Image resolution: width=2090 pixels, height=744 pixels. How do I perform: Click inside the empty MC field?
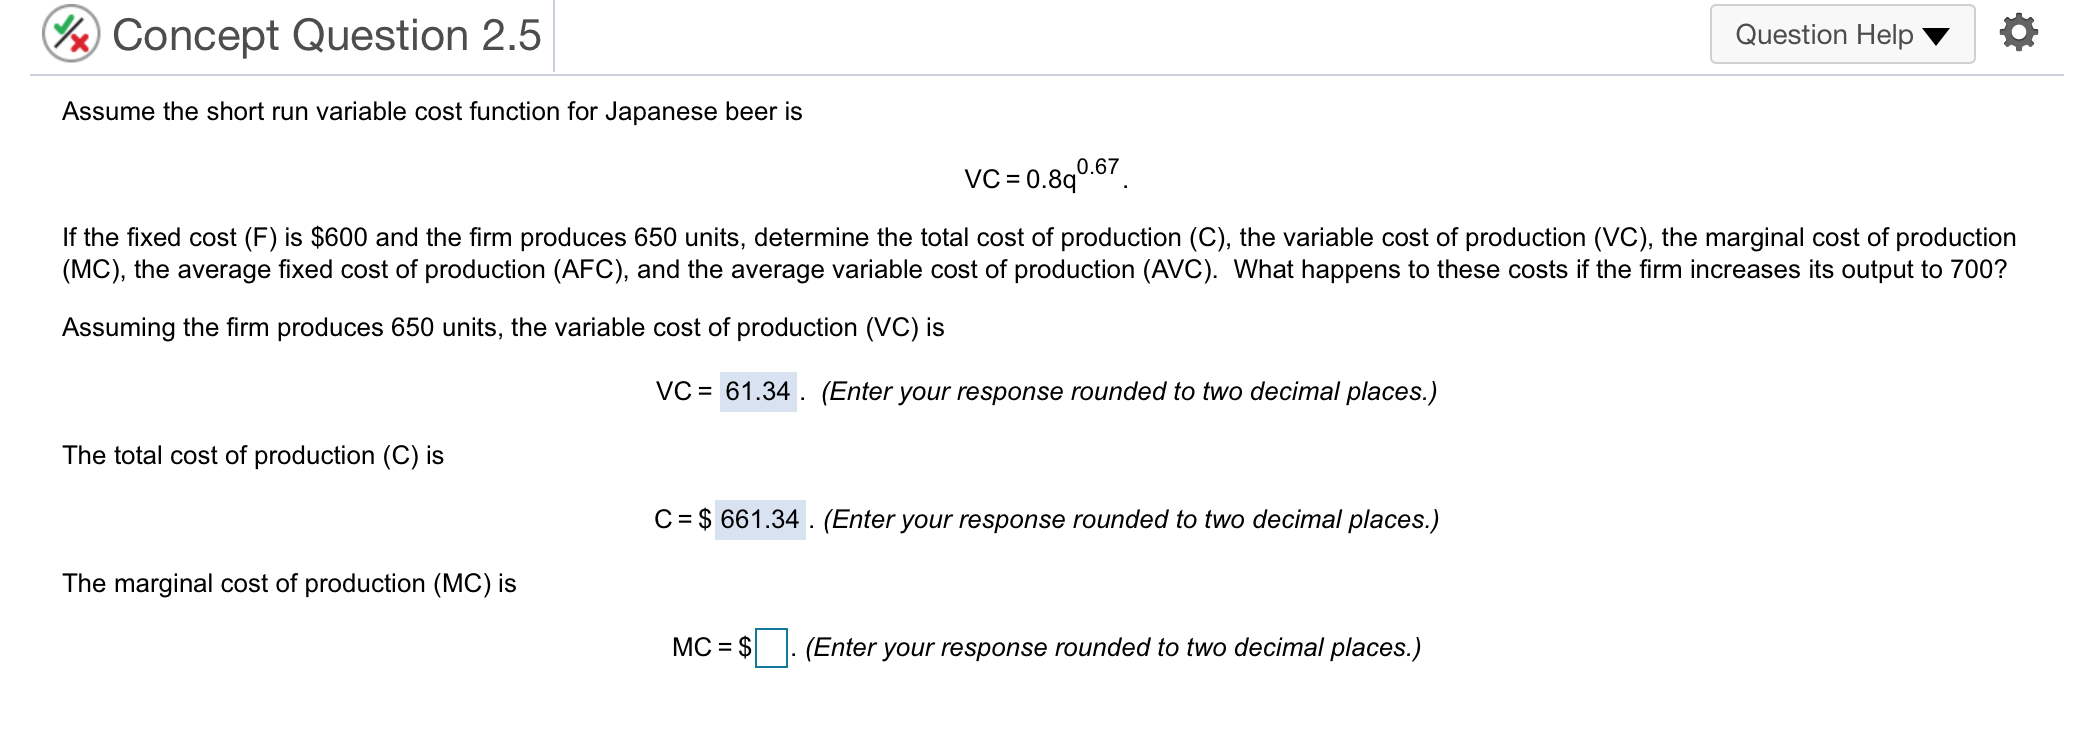coord(770,648)
